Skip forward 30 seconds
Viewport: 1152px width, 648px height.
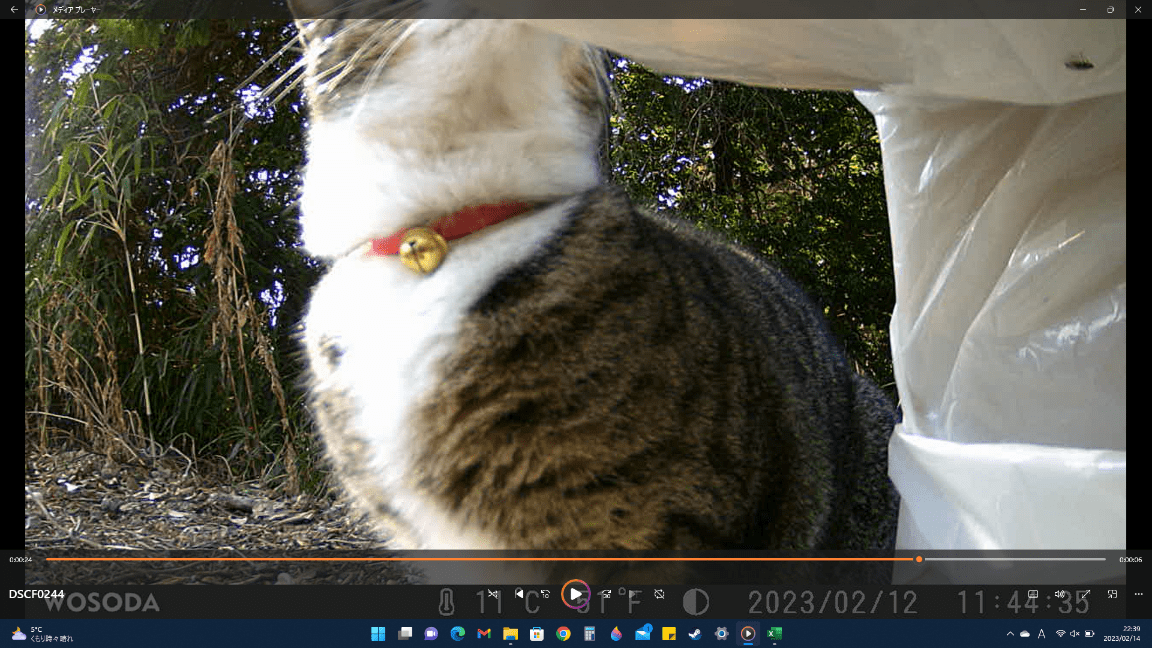[605, 594]
